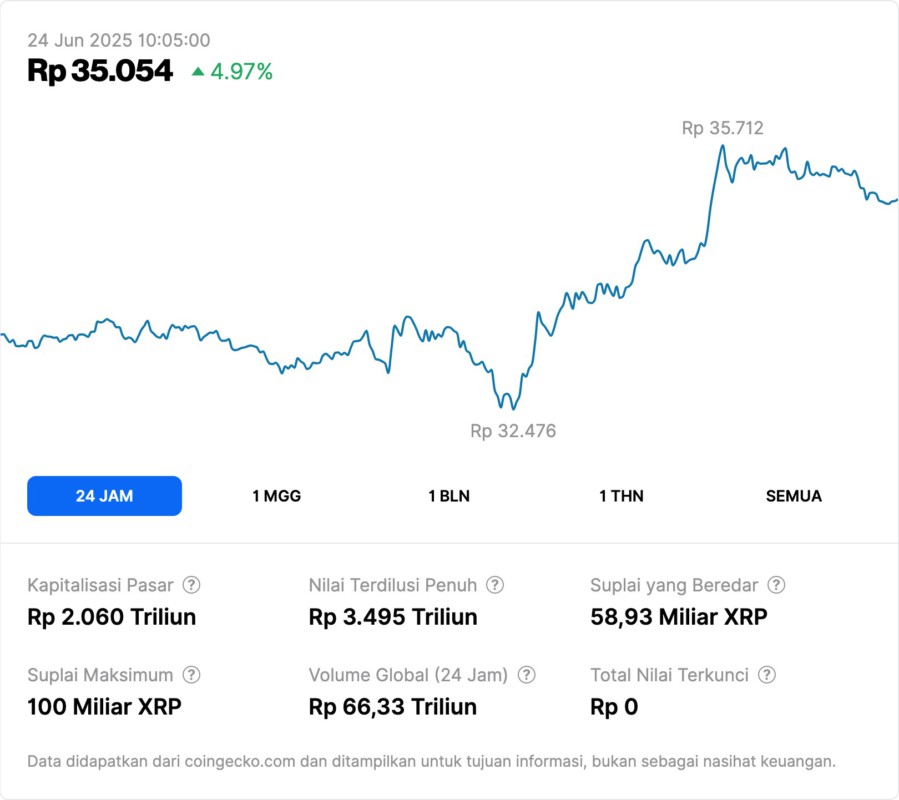Click the current price Rp 35.054
This screenshot has height=800, width=899.
100,71
